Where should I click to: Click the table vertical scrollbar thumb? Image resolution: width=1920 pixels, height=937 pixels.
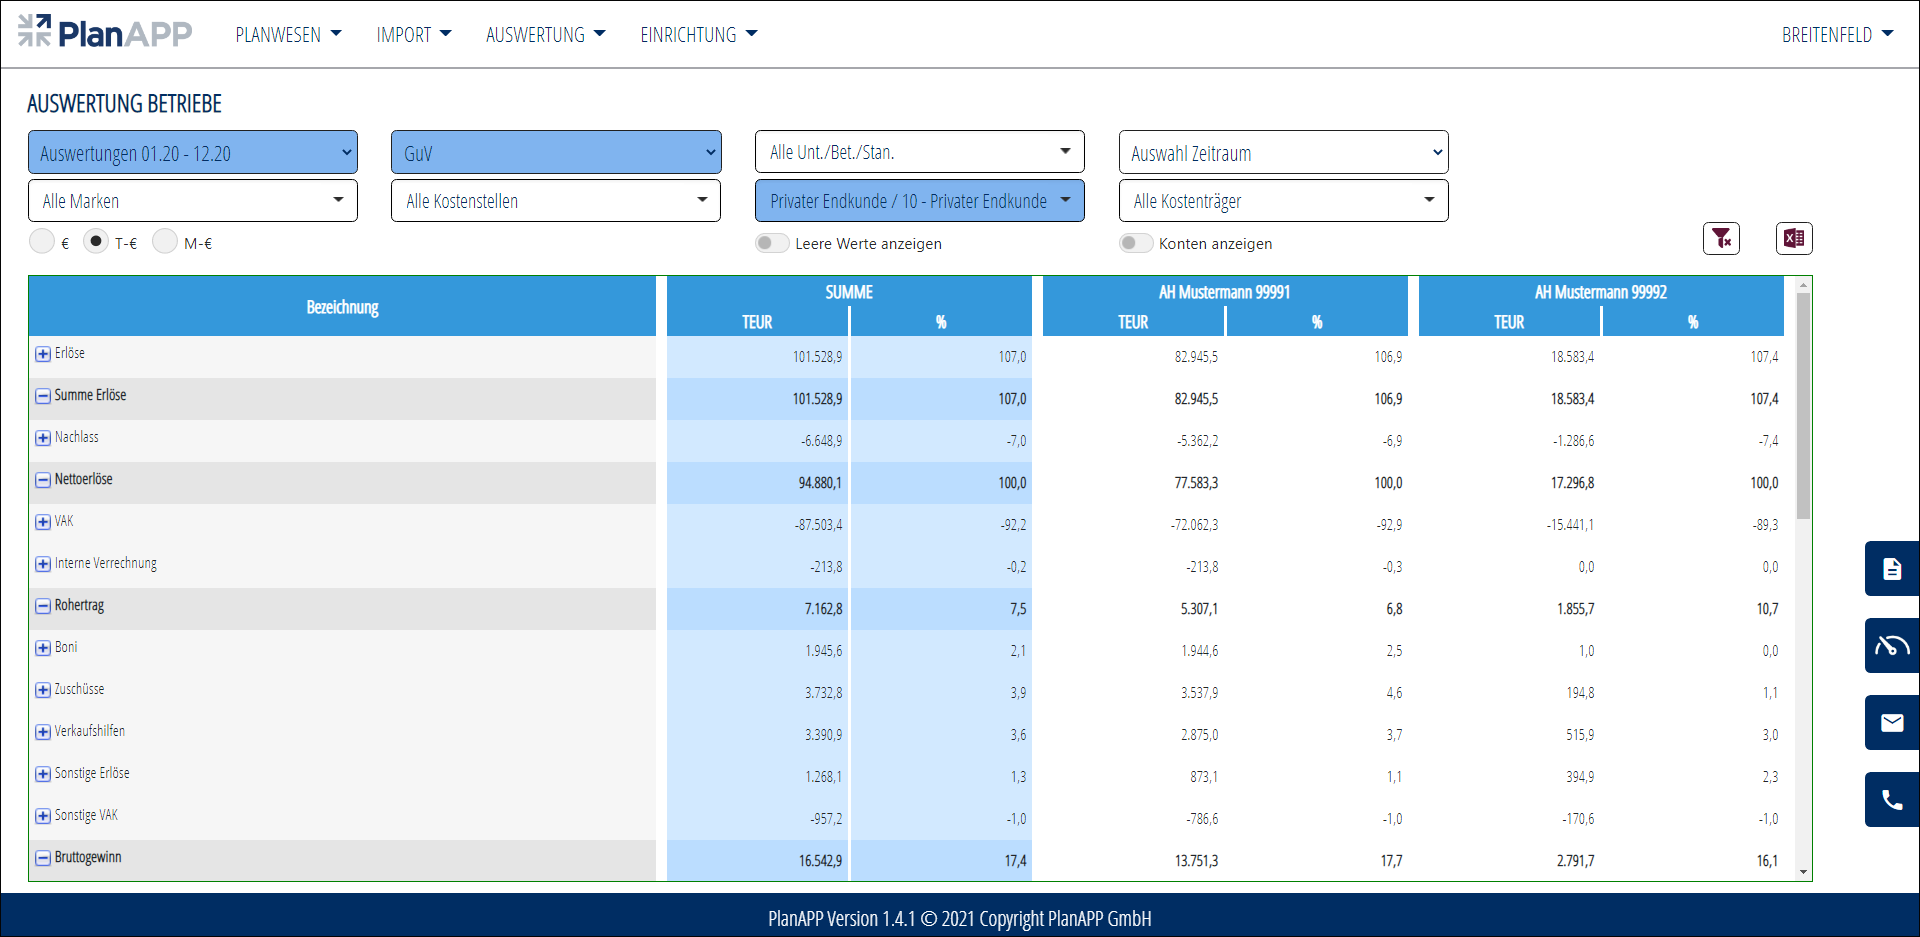click(x=1803, y=405)
